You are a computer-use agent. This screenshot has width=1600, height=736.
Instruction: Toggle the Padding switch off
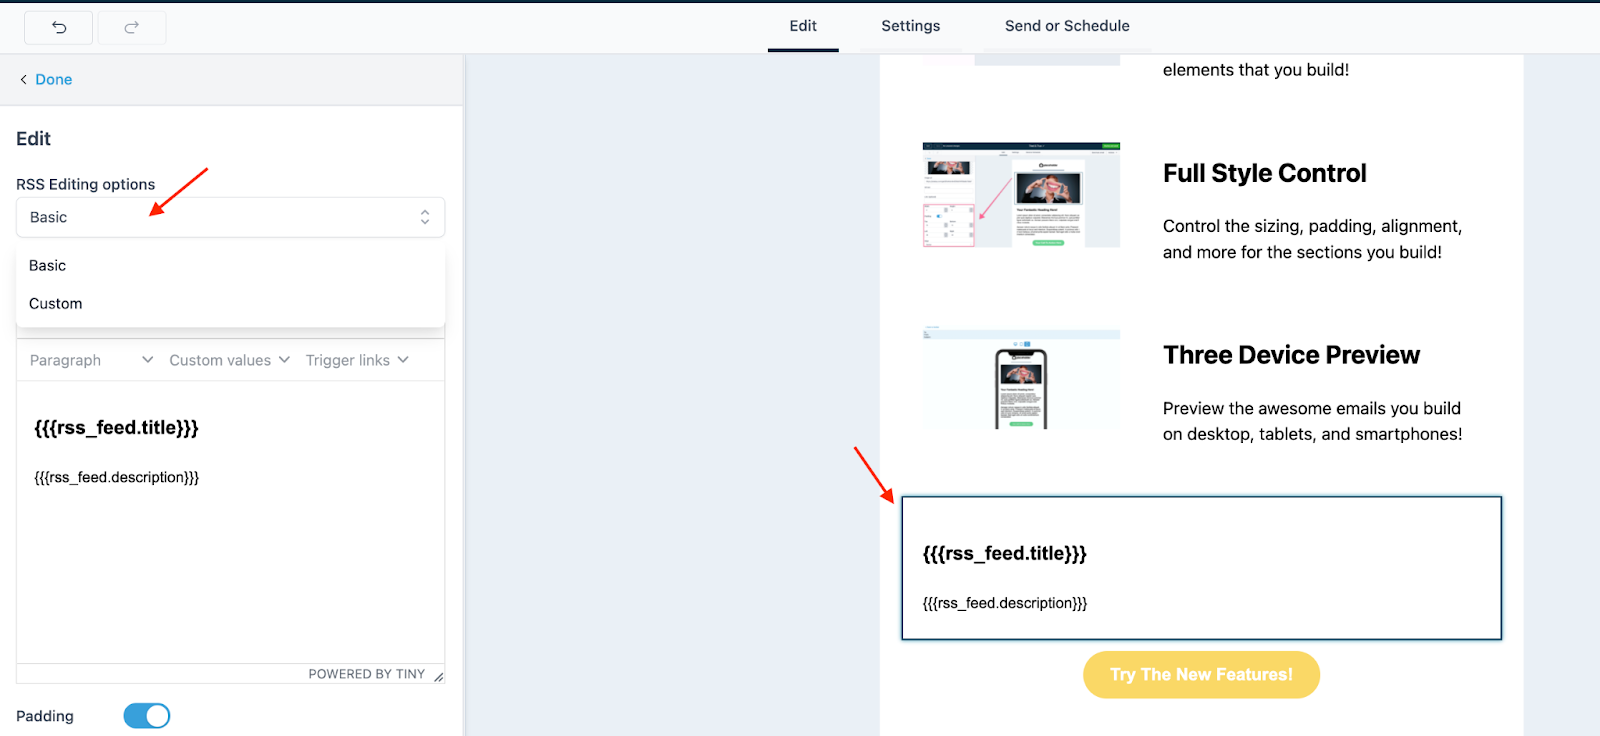tap(147, 716)
